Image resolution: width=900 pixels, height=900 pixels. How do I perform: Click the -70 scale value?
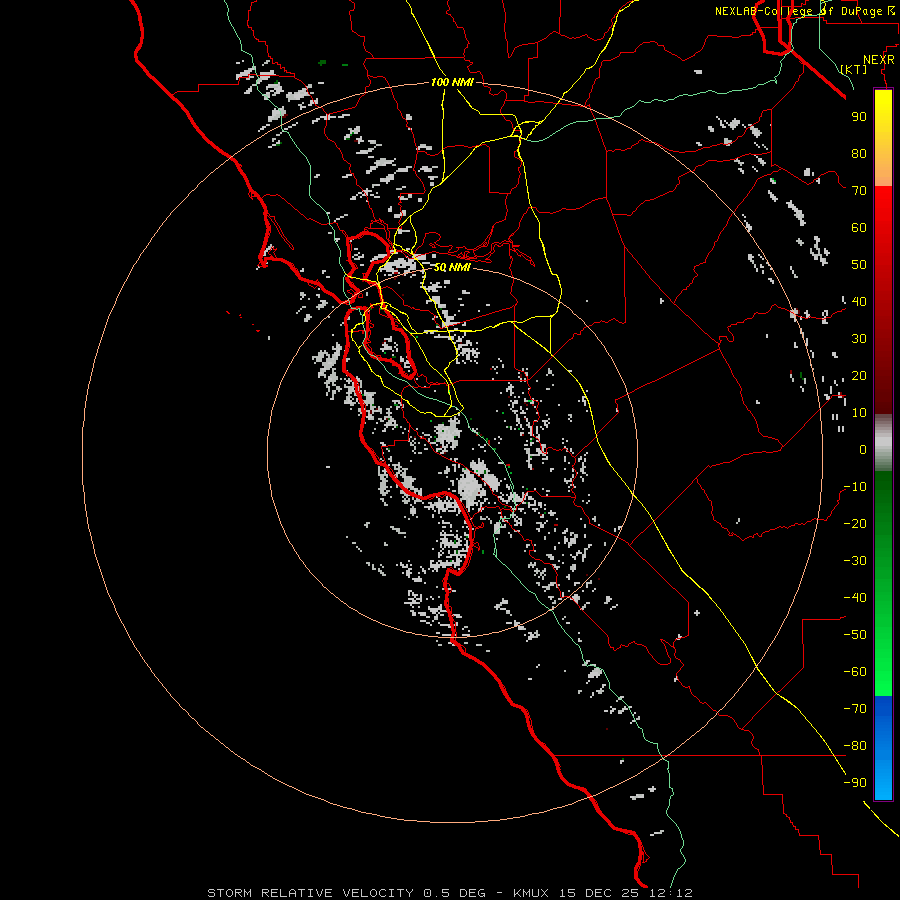point(855,709)
